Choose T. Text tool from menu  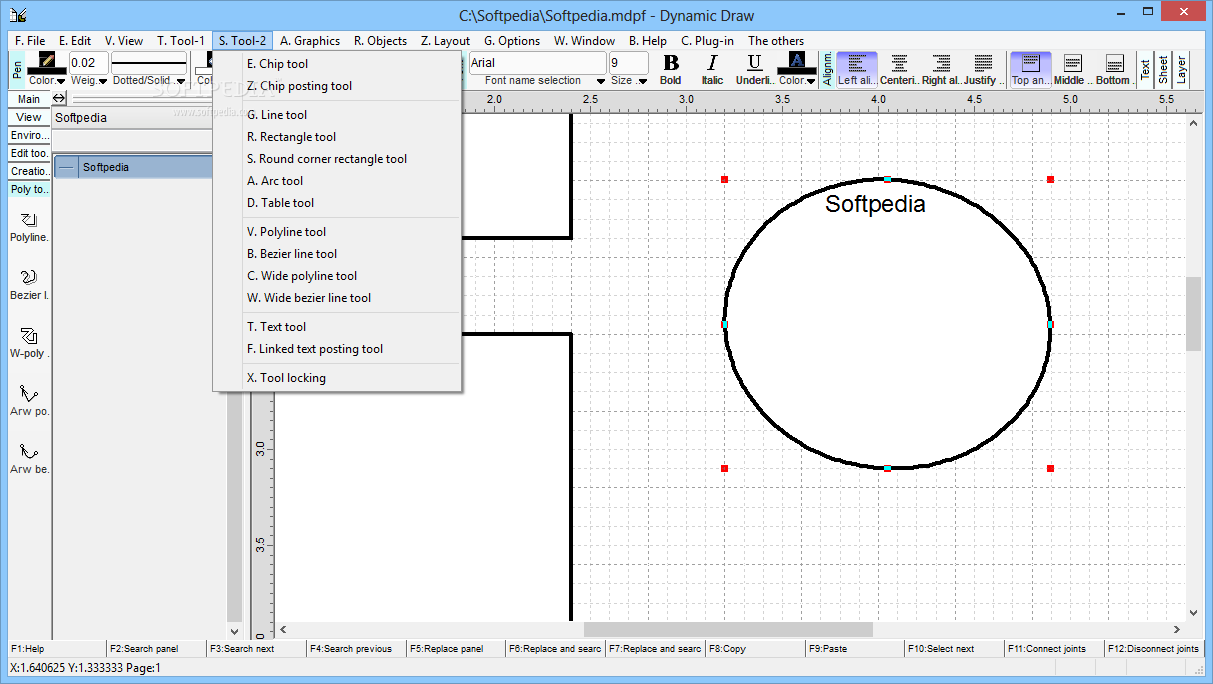[x=337, y=327]
